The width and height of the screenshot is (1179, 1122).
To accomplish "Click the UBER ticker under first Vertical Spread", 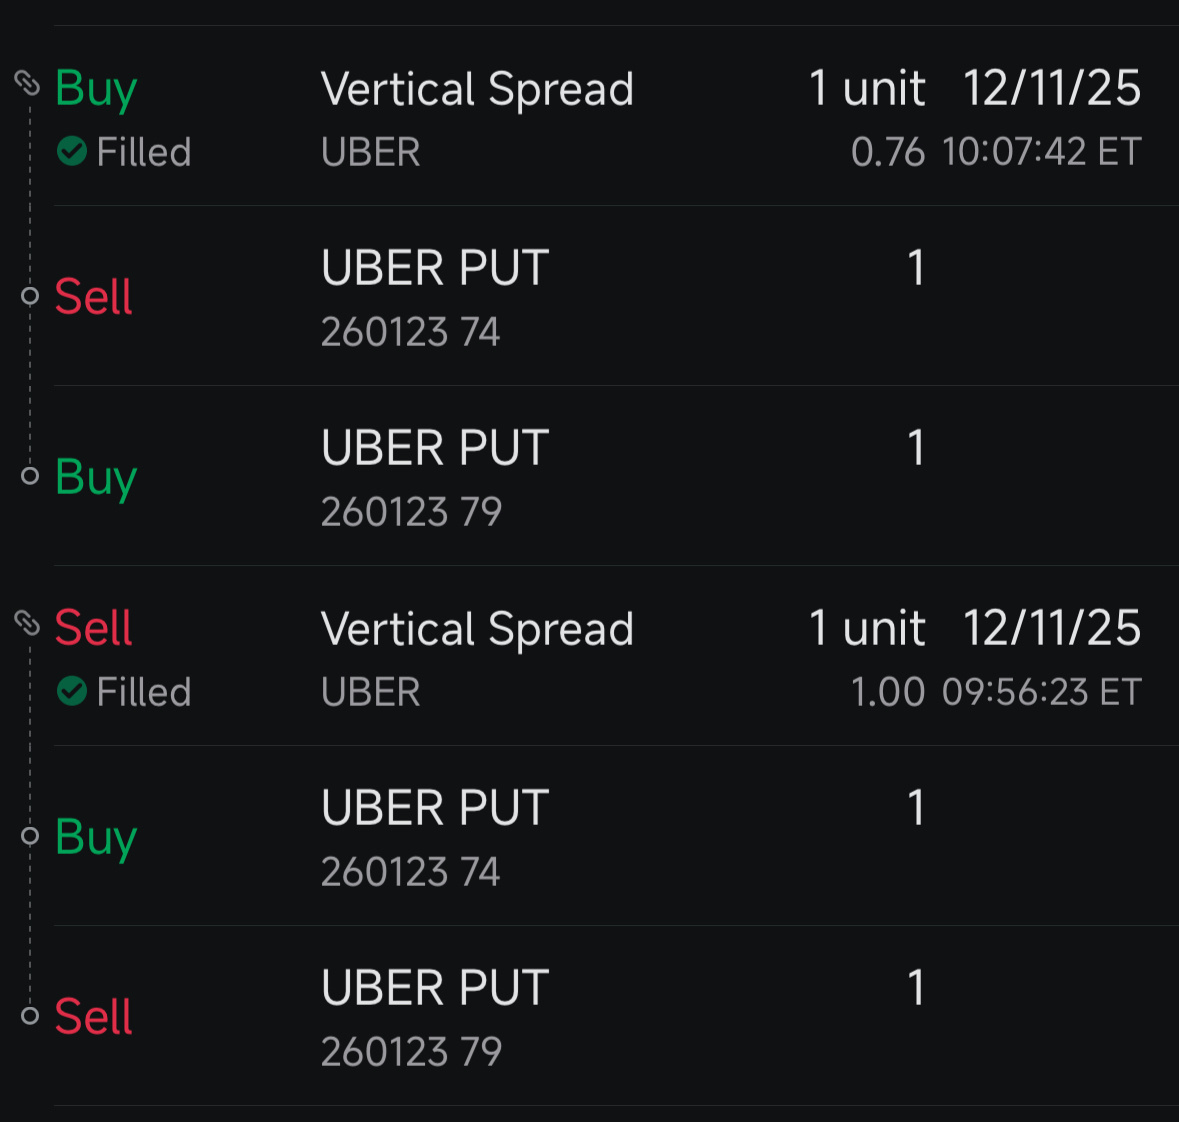I will pyautogui.click(x=371, y=152).
